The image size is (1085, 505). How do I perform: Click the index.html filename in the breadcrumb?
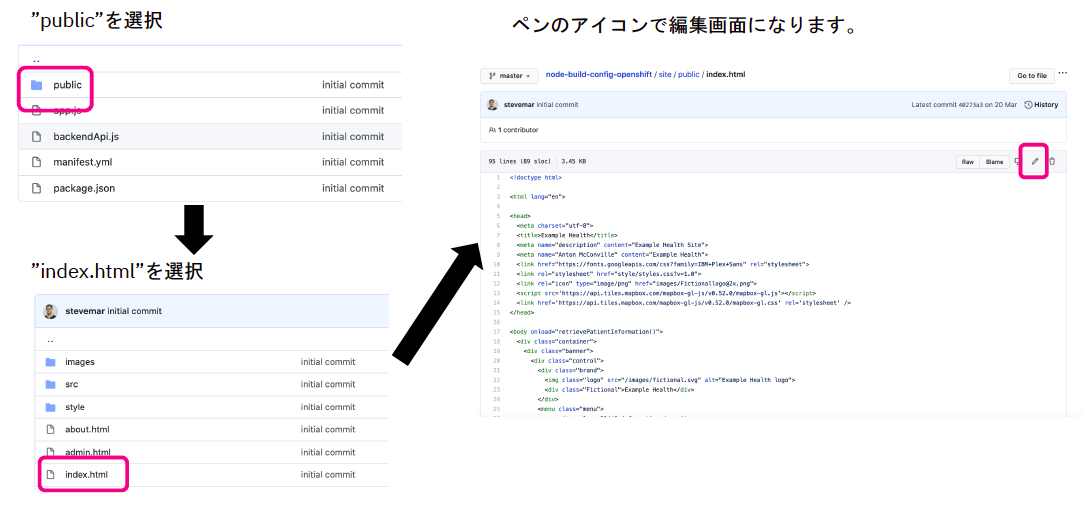(x=725, y=75)
